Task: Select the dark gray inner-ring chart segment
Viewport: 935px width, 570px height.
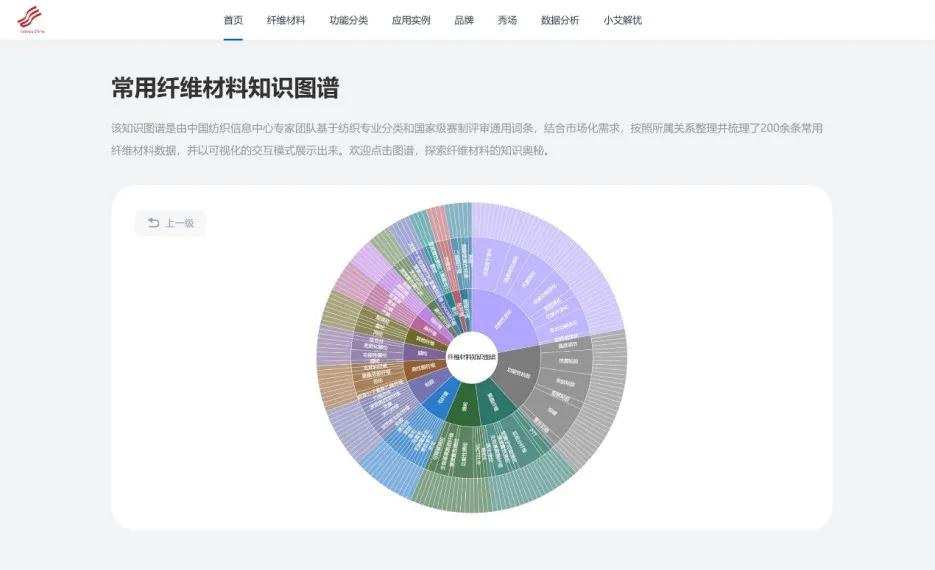Action: 518,370
